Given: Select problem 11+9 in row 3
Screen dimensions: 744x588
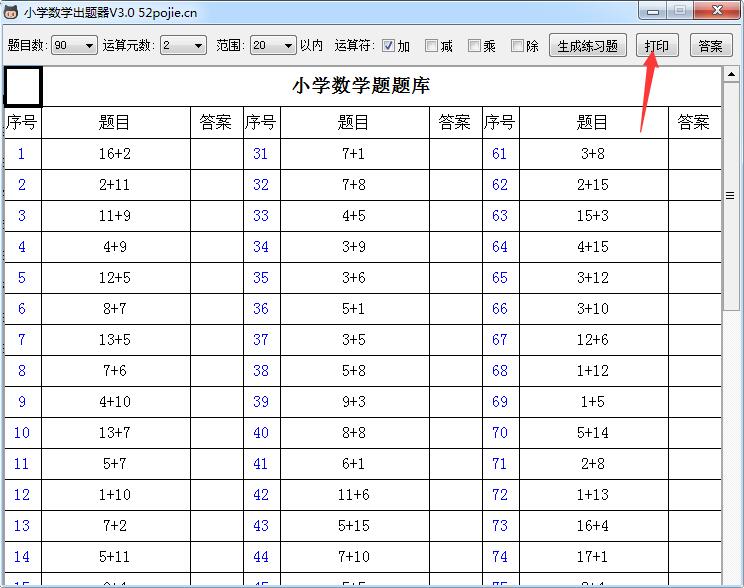Looking at the screenshot, I should pos(115,216).
